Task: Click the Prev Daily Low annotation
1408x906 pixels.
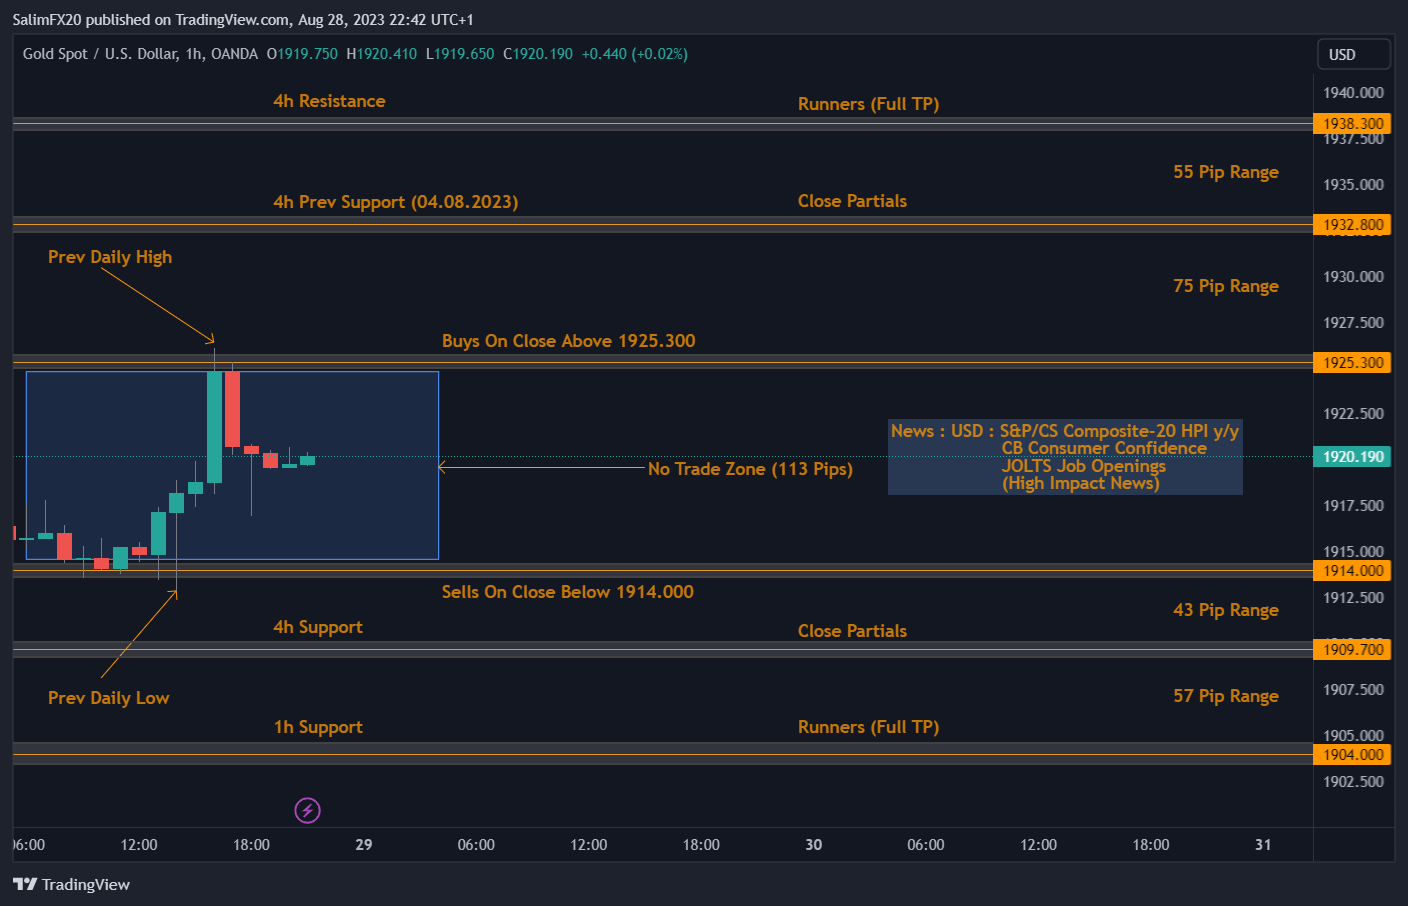Action: point(108,698)
